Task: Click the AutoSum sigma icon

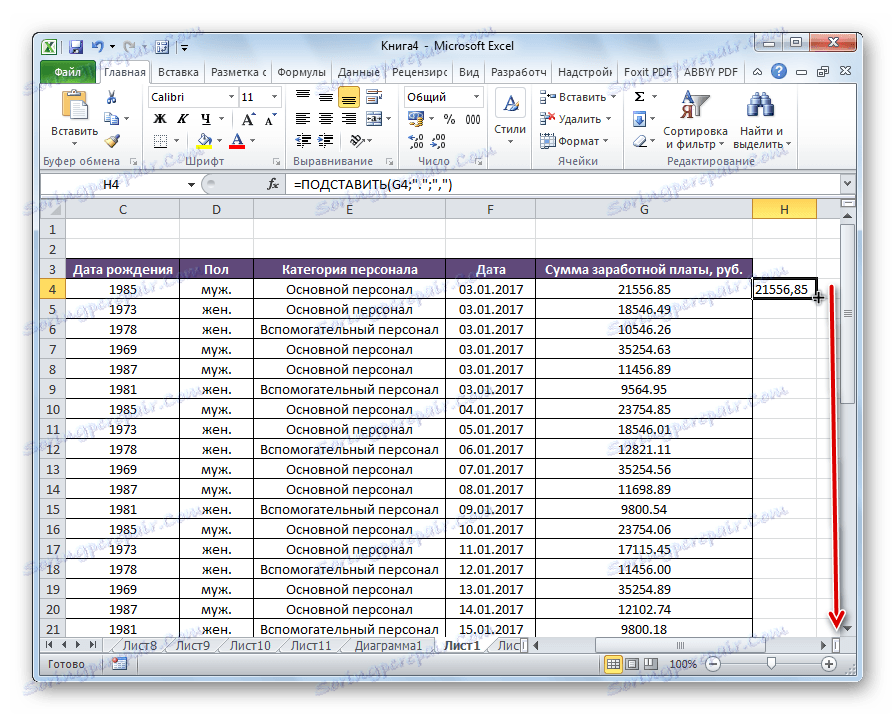Action: (640, 97)
